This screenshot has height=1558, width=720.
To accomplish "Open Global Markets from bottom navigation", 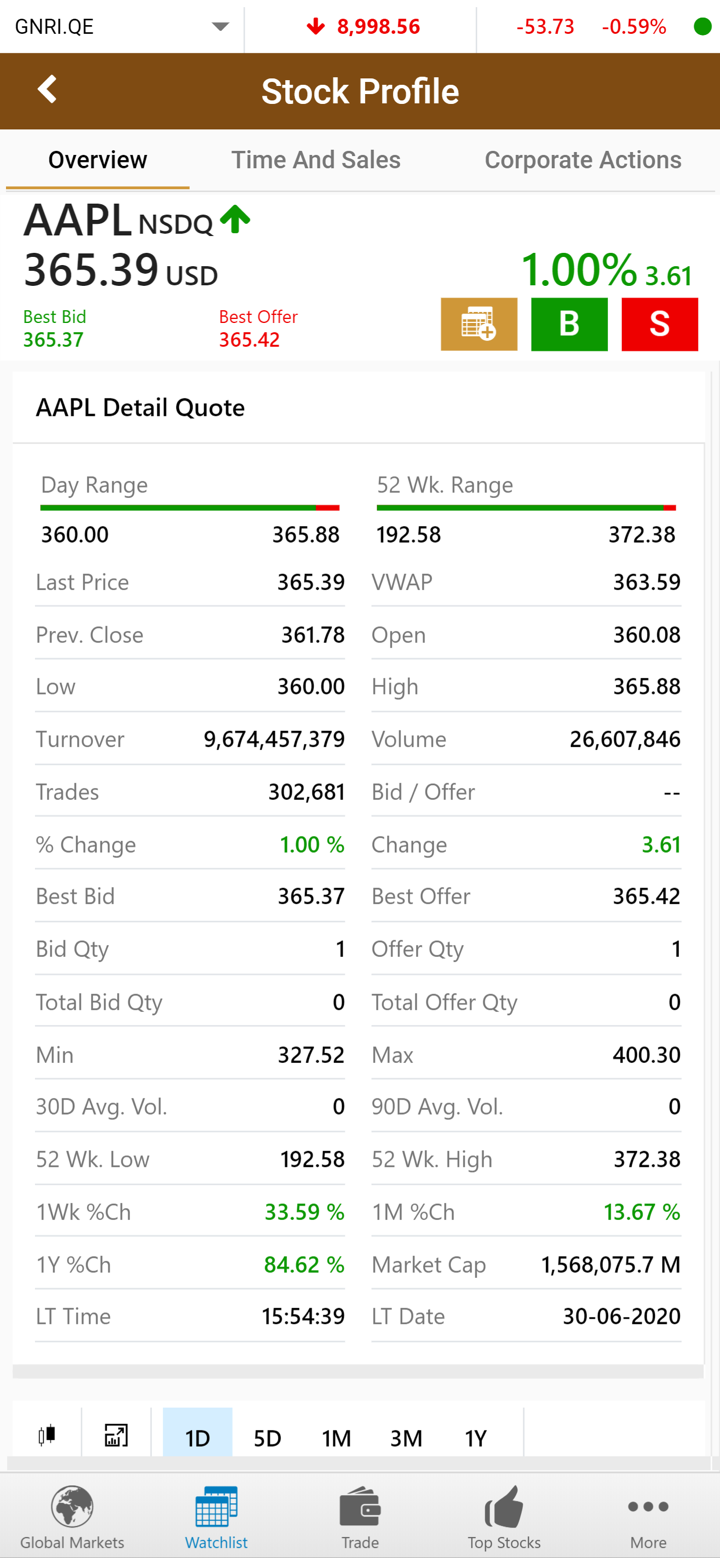I will tap(72, 1517).
